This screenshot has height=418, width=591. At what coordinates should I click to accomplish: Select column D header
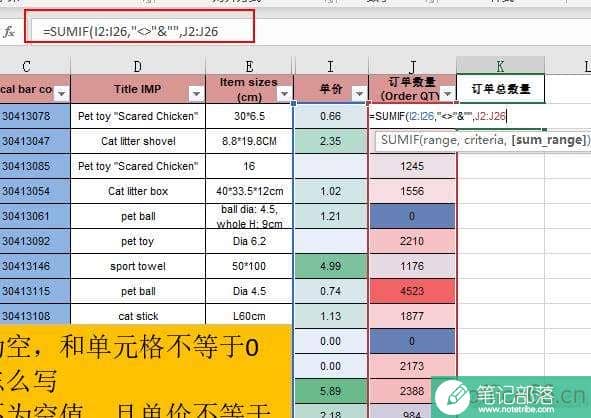(138, 66)
